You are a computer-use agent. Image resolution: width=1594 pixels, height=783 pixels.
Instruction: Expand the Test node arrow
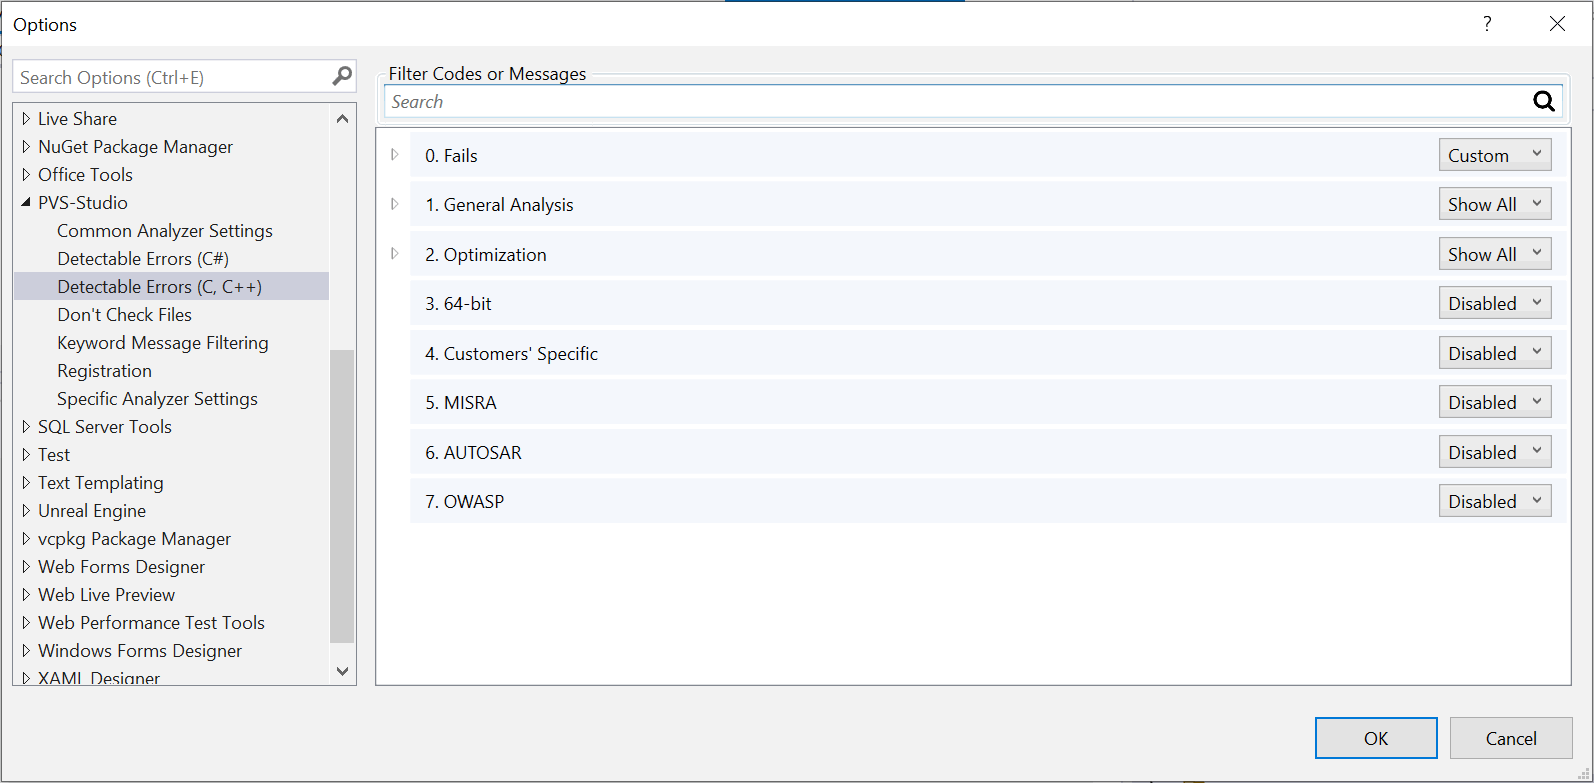coord(26,454)
